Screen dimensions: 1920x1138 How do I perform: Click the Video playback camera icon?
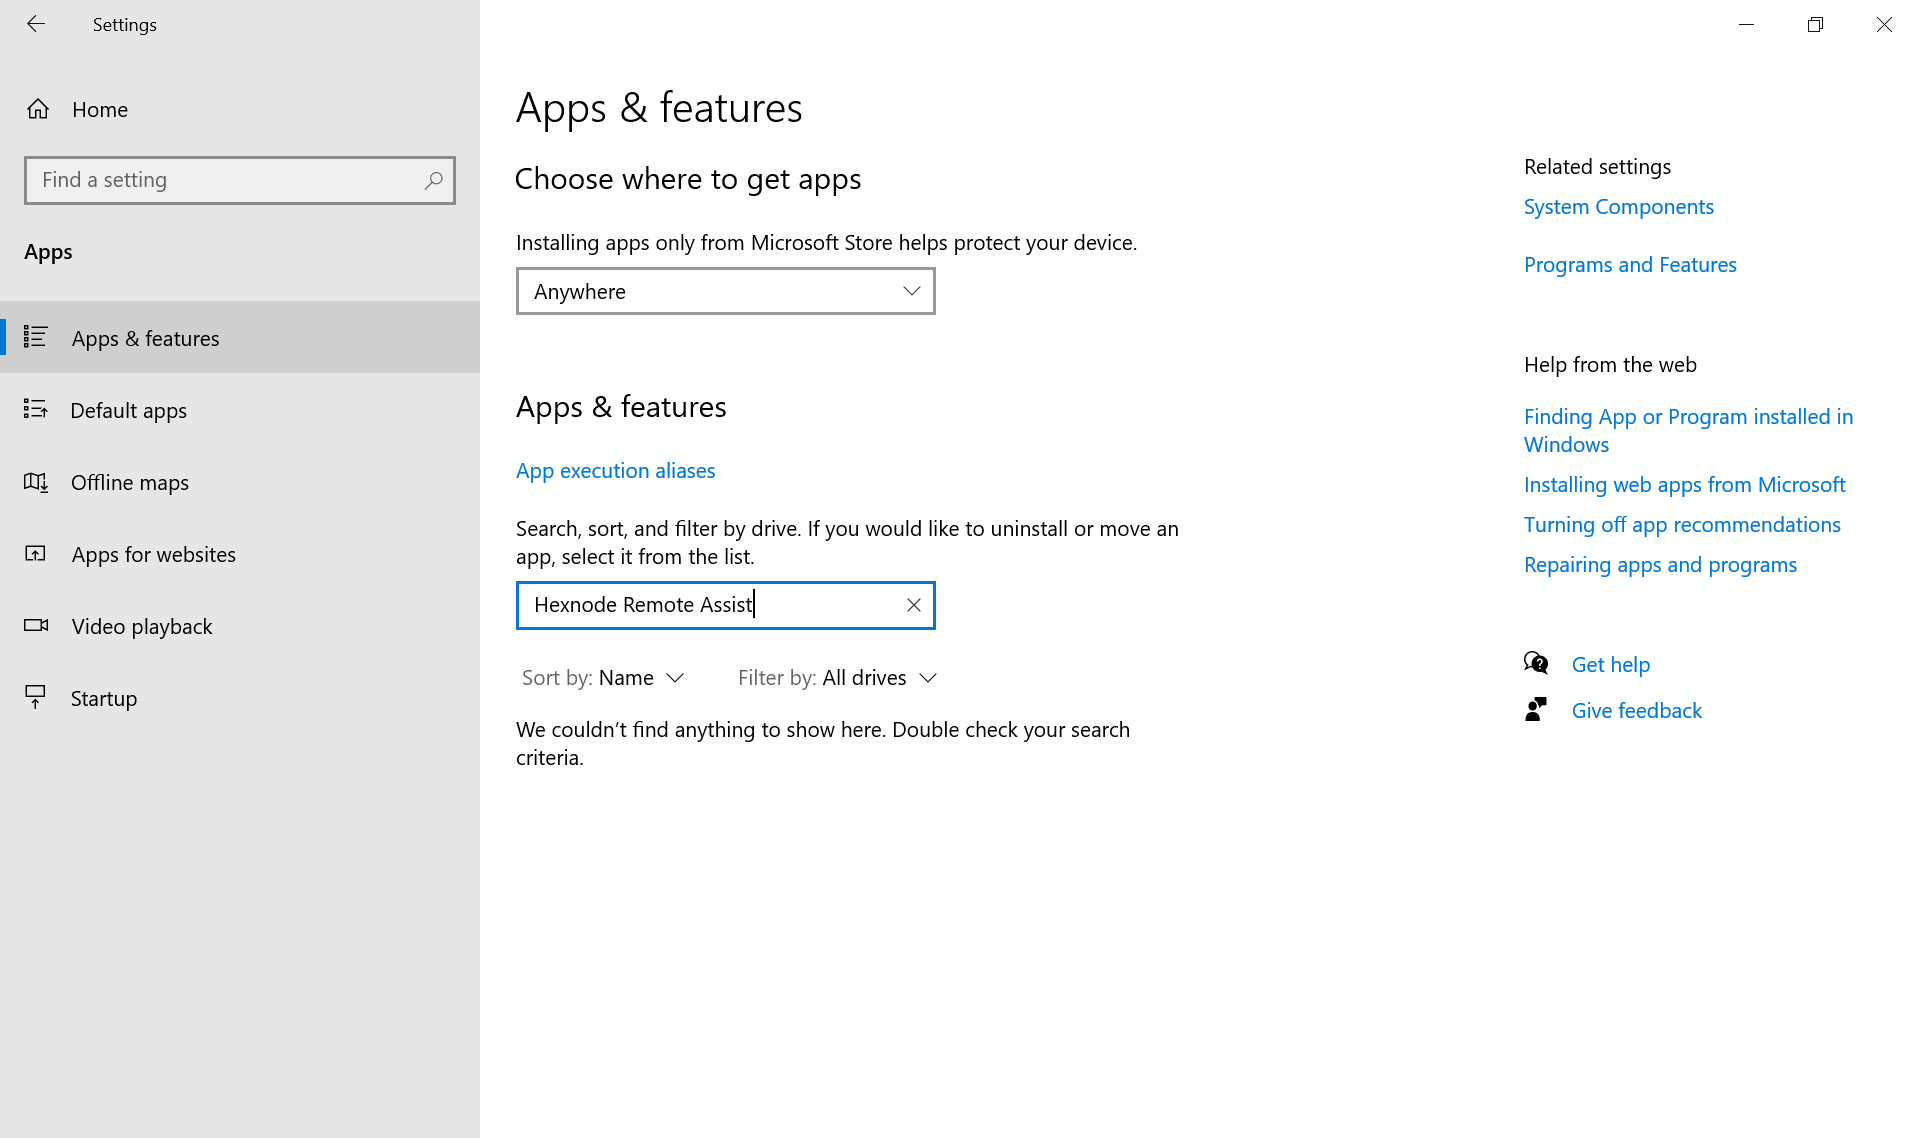(x=36, y=625)
